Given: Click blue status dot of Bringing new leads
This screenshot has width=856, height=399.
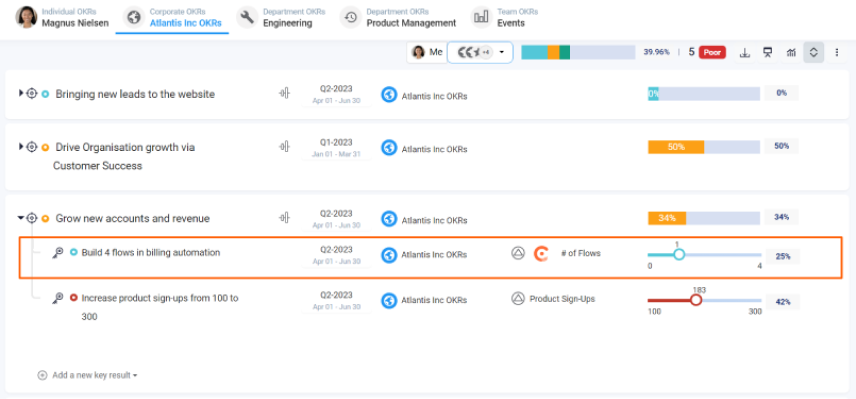Looking at the screenshot, I should point(45,94).
